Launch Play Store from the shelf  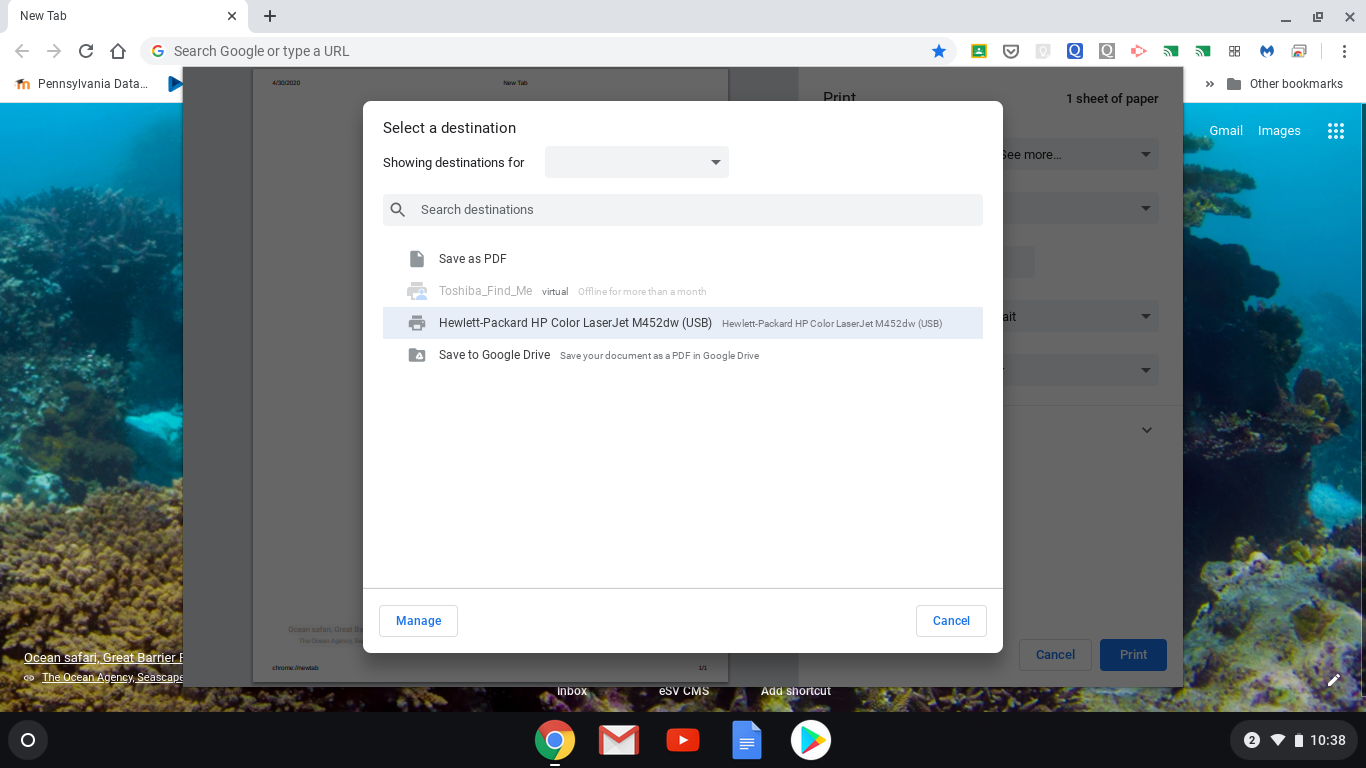pos(811,740)
